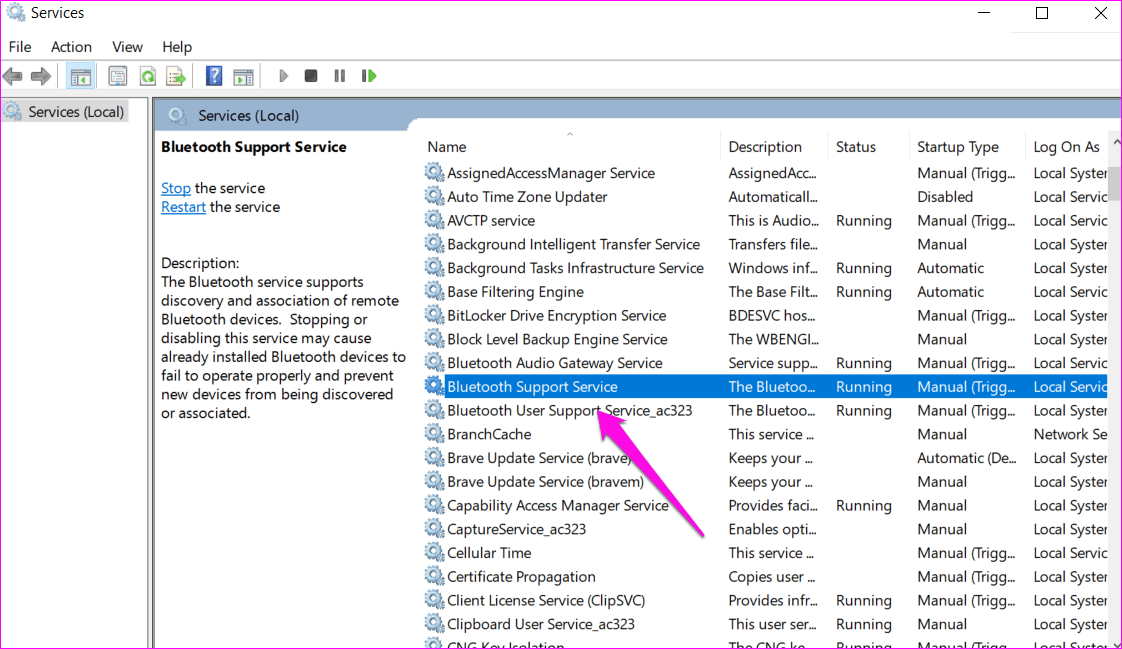Image resolution: width=1122 pixels, height=649 pixels.
Task: Select Auto Time Zone Updater row
Action: click(x=765, y=196)
